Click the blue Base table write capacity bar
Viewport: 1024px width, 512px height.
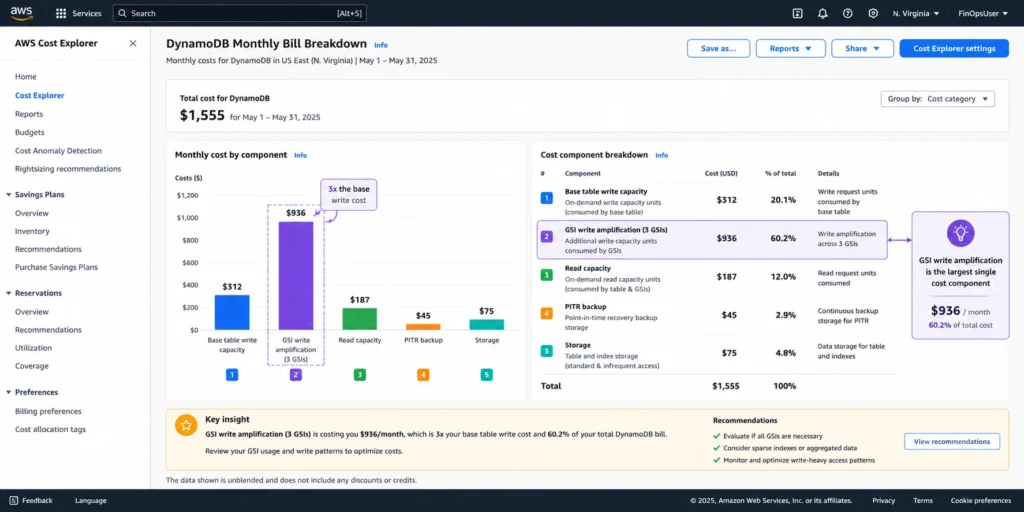click(x=232, y=312)
